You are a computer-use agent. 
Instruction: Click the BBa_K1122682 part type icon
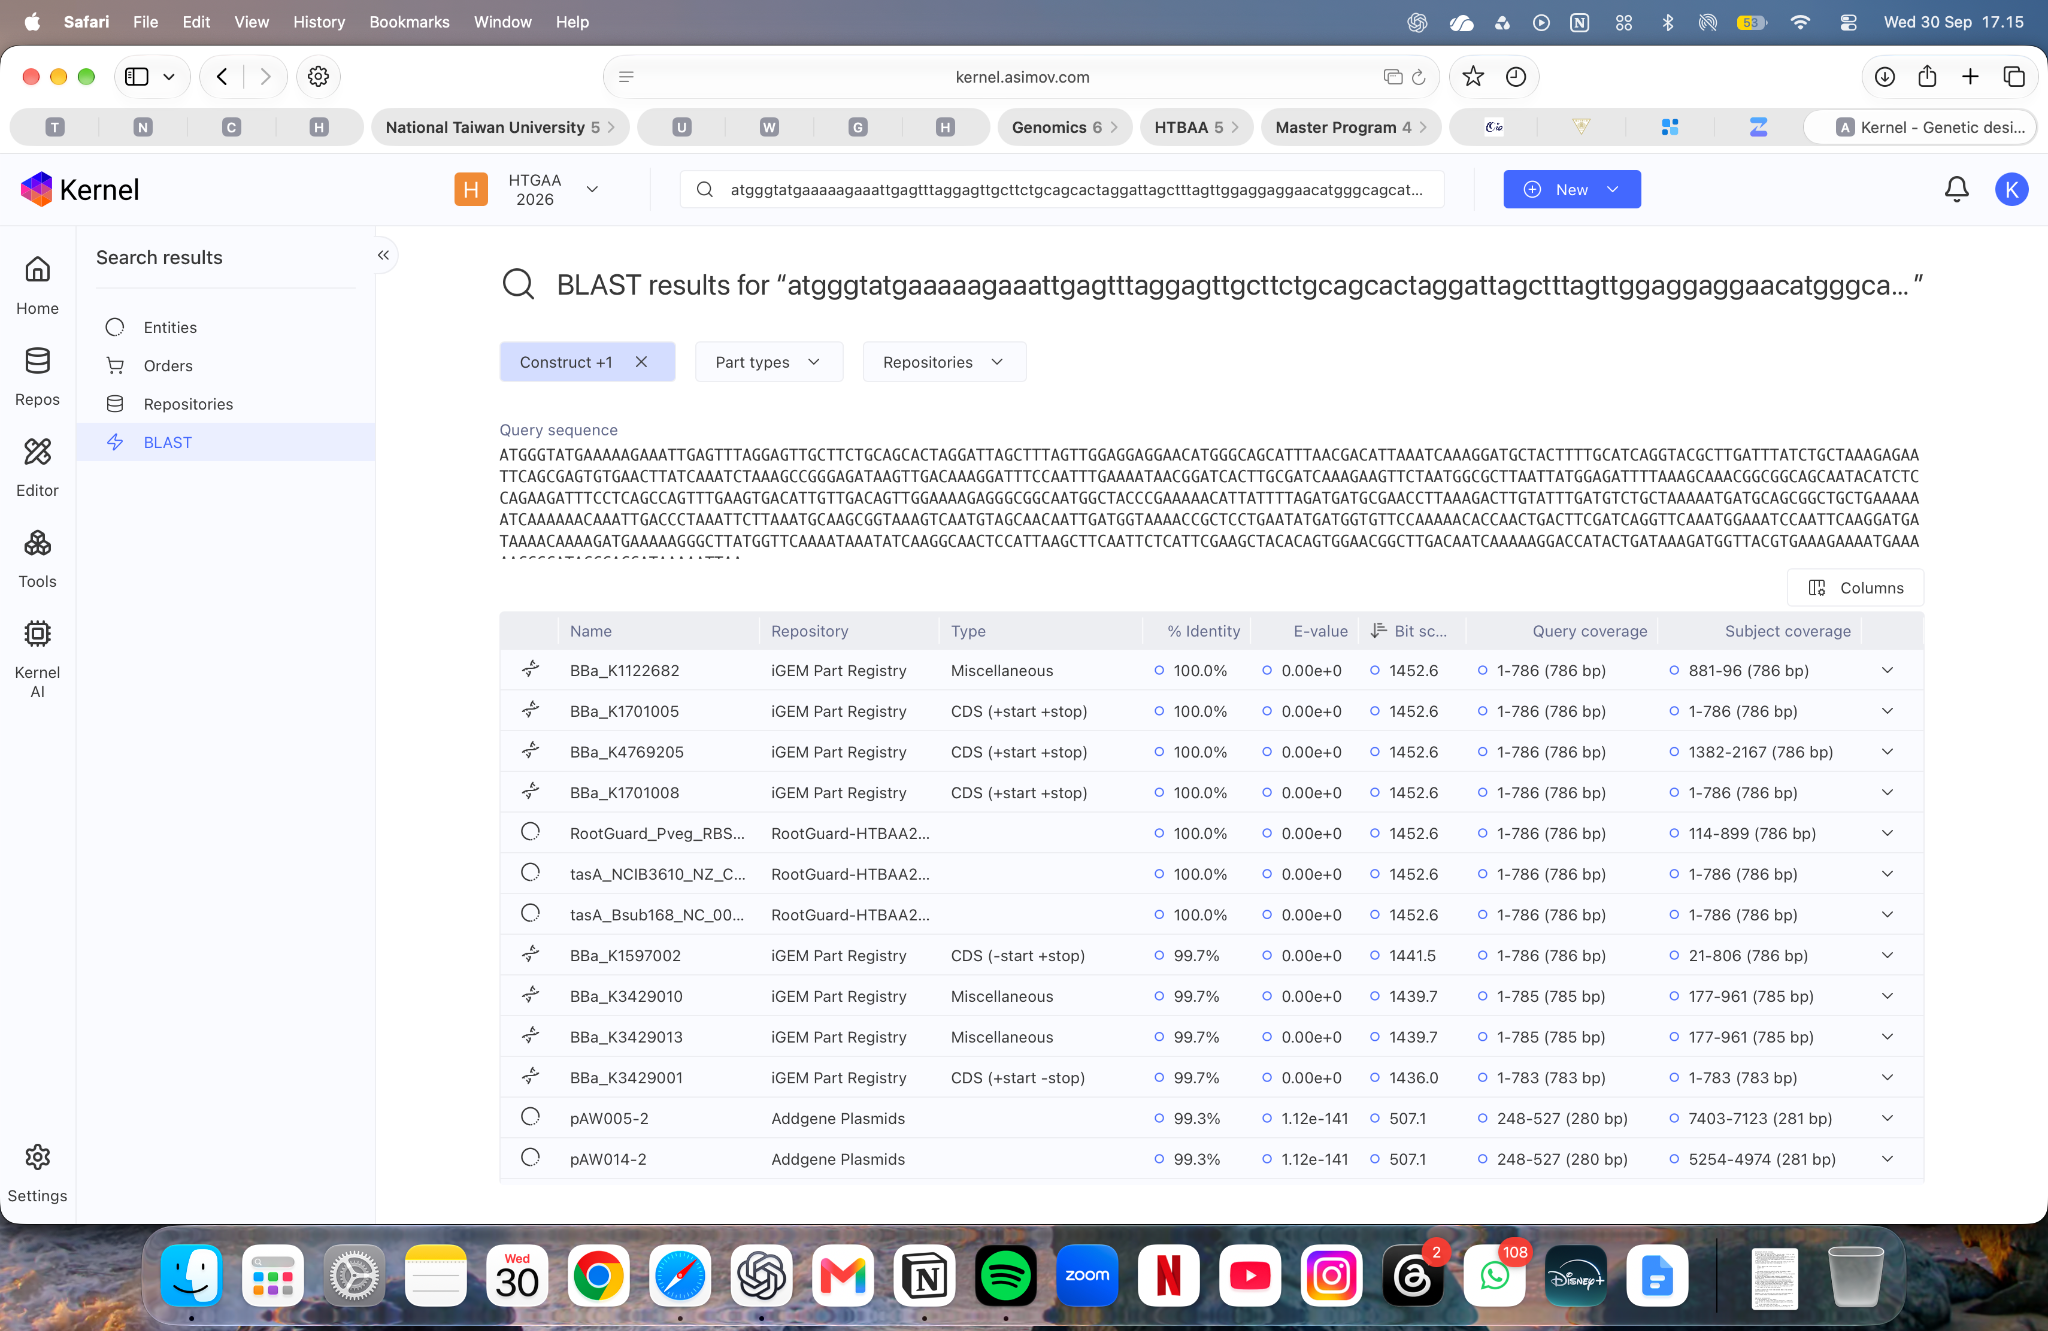(530, 669)
